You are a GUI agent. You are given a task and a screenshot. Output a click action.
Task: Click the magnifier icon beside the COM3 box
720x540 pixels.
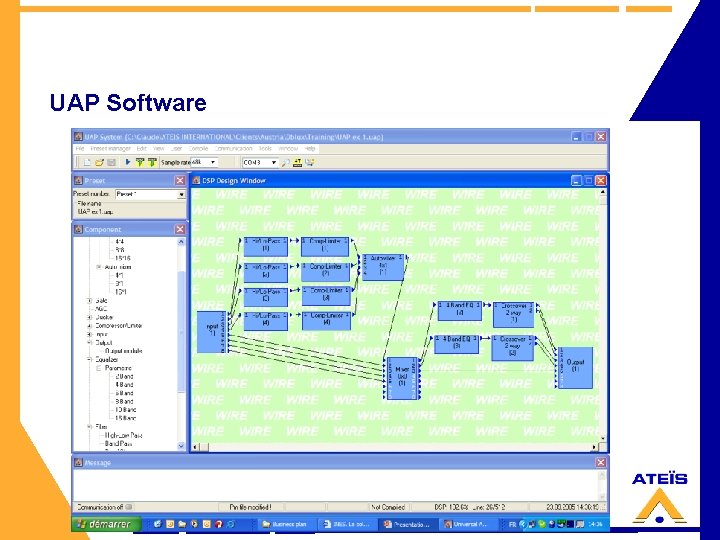(285, 162)
